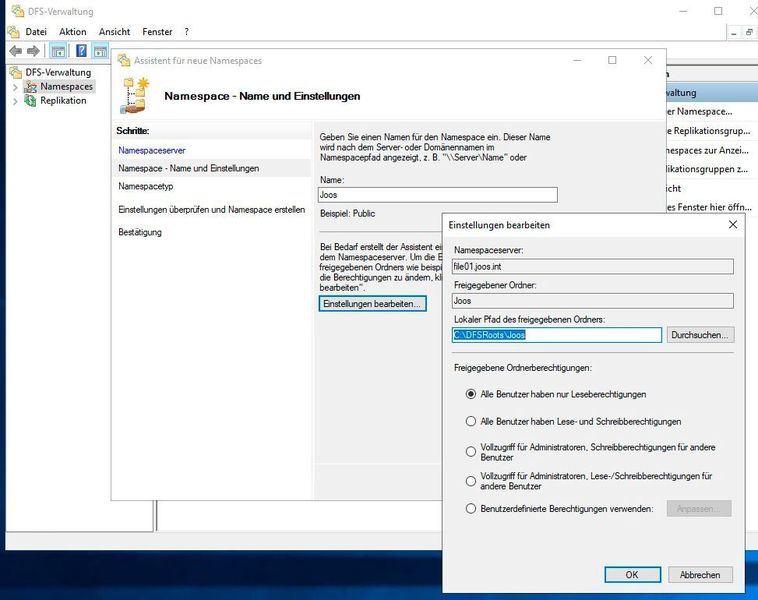
Task: Click the back arrow in DFS-Verwaltung toolbar
Action: tap(15, 51)
